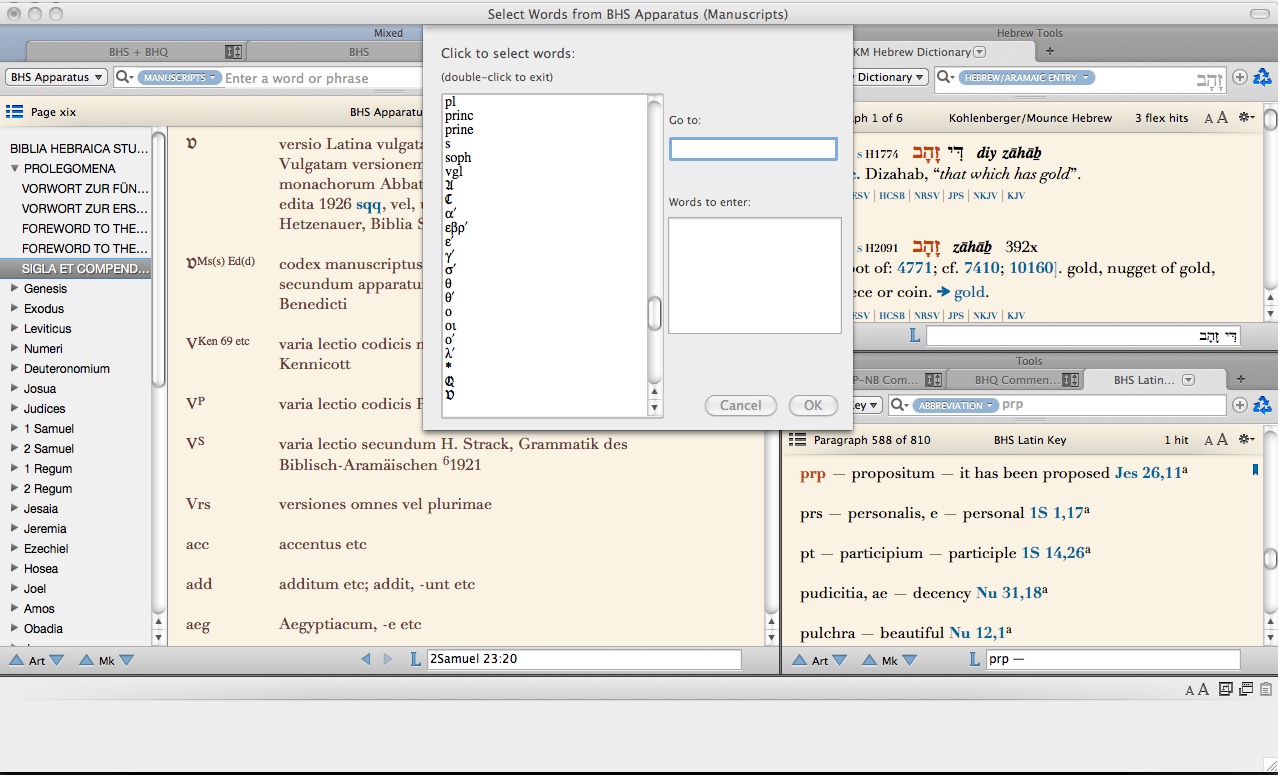The image size is (1278, 775).
Task: Click the recycle icon in BHS Latin Key pane
Action: point(1262,405)
